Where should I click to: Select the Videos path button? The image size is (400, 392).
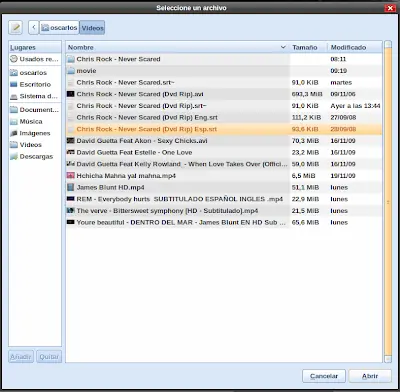click(92, 28)
